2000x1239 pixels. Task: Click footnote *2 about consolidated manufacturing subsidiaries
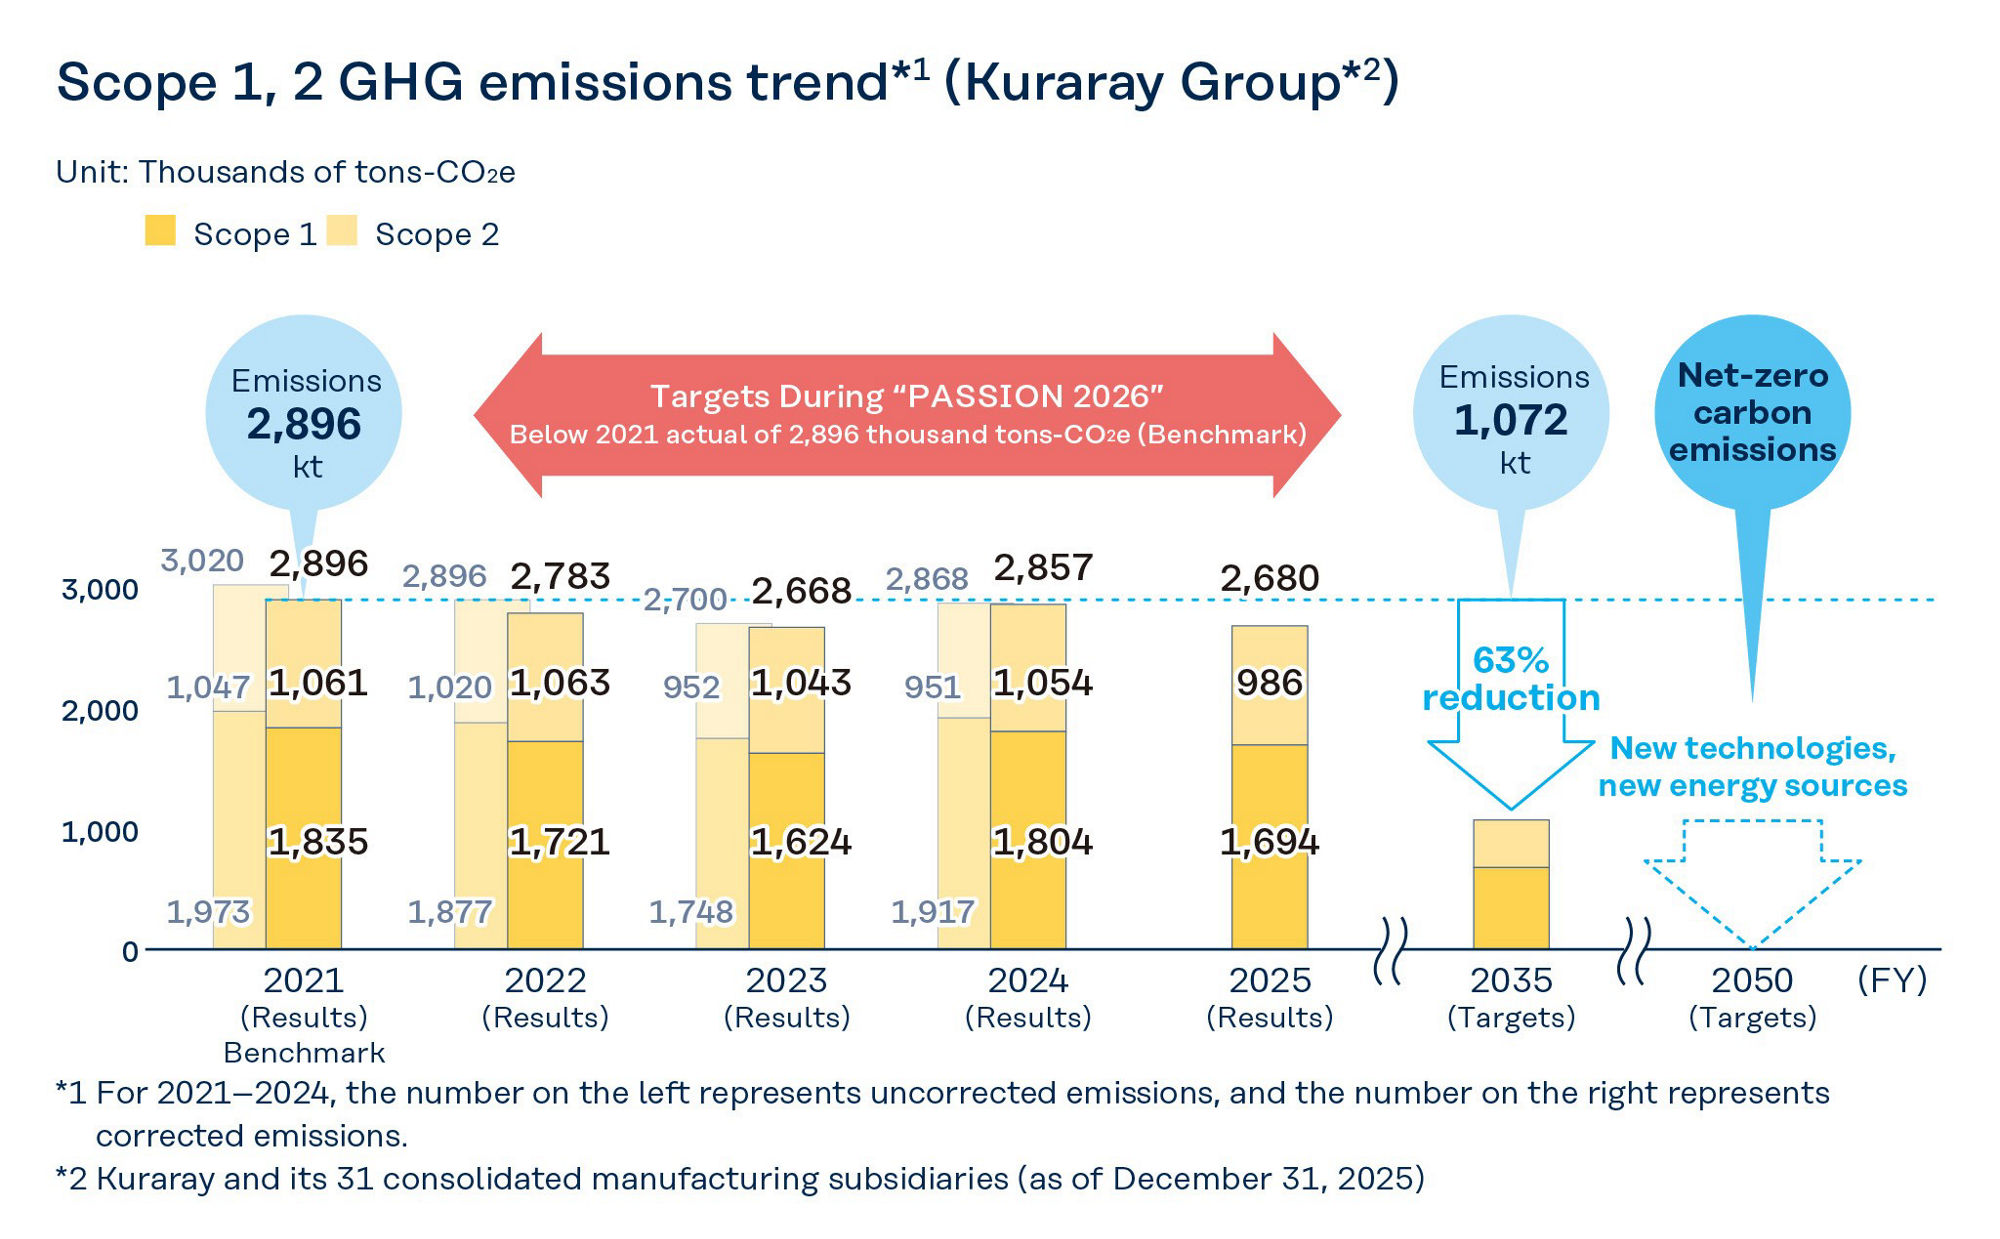[x=740, y=1179]
